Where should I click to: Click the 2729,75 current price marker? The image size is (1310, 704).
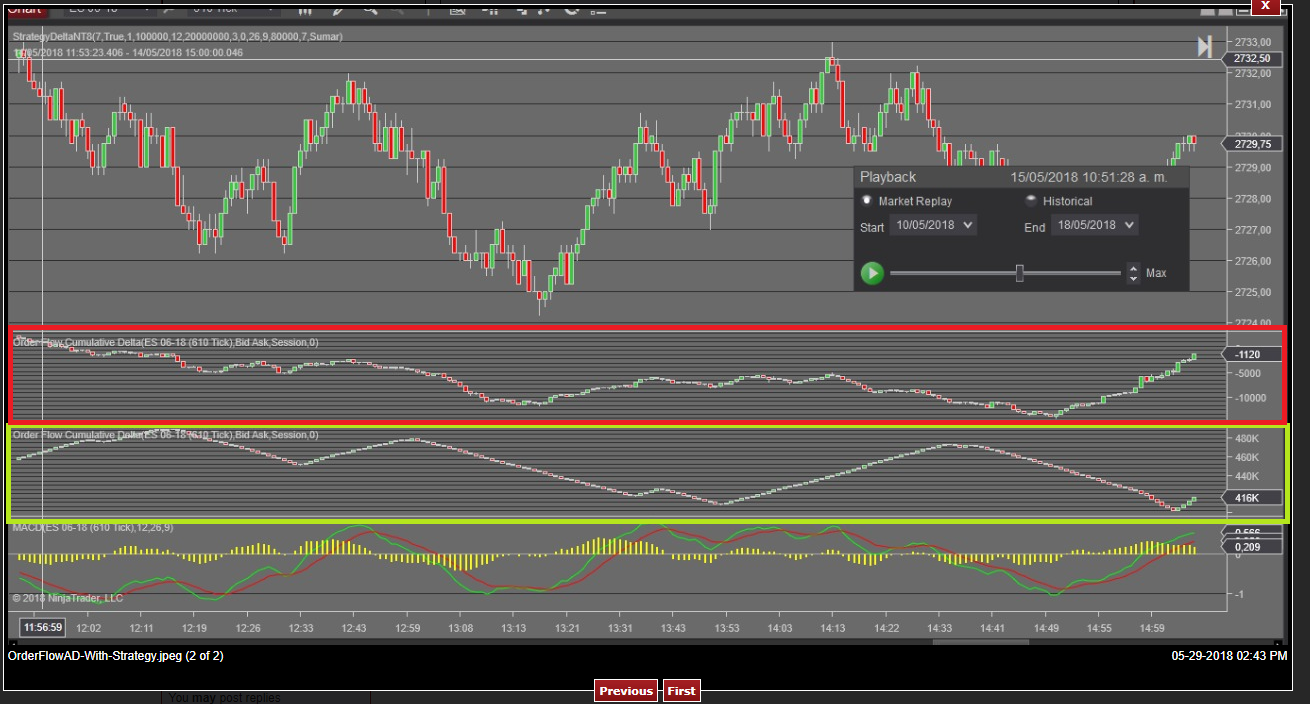point(1251,144)
